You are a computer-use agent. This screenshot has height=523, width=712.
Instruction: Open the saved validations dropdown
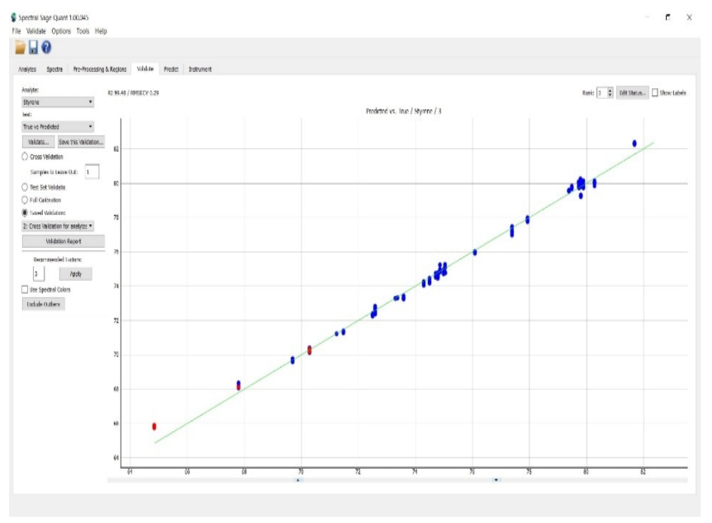(x=58, y=226)
